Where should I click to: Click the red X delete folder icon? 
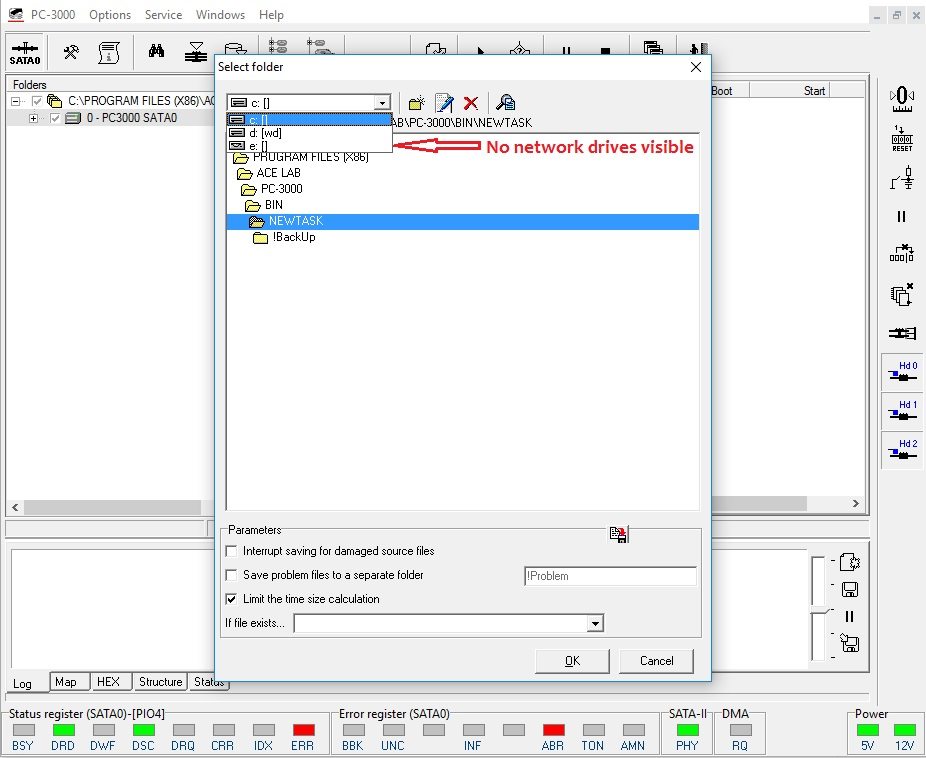pyautogui.click(x=471, y=103)
